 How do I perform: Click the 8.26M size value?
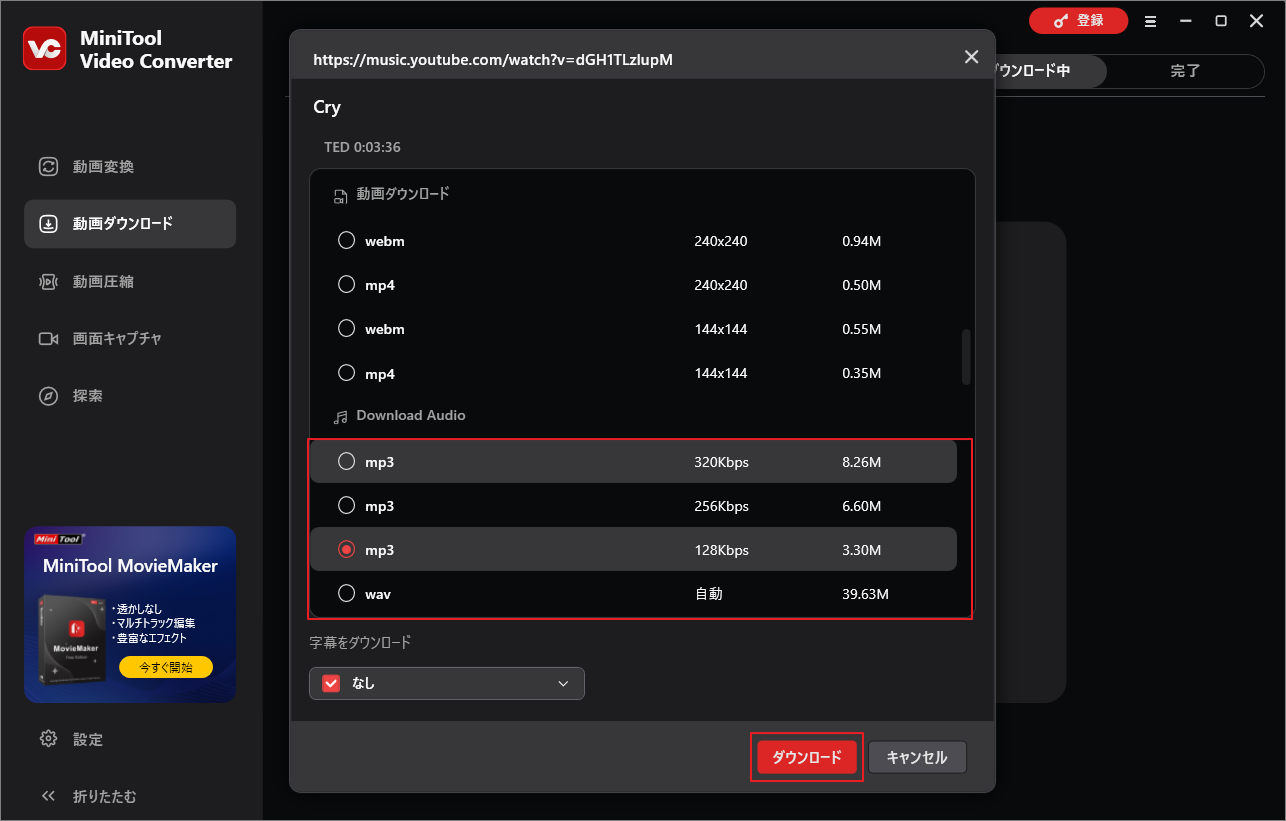862,462
